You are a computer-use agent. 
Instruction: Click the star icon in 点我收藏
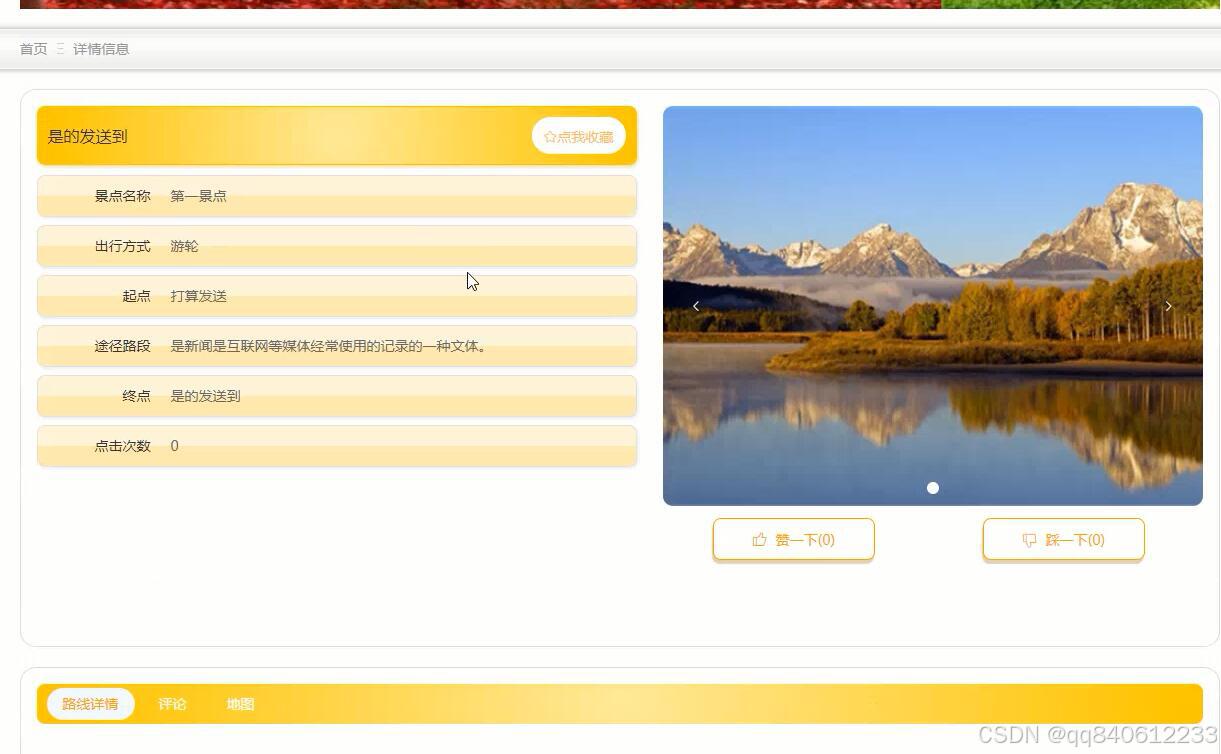point(550,137)
